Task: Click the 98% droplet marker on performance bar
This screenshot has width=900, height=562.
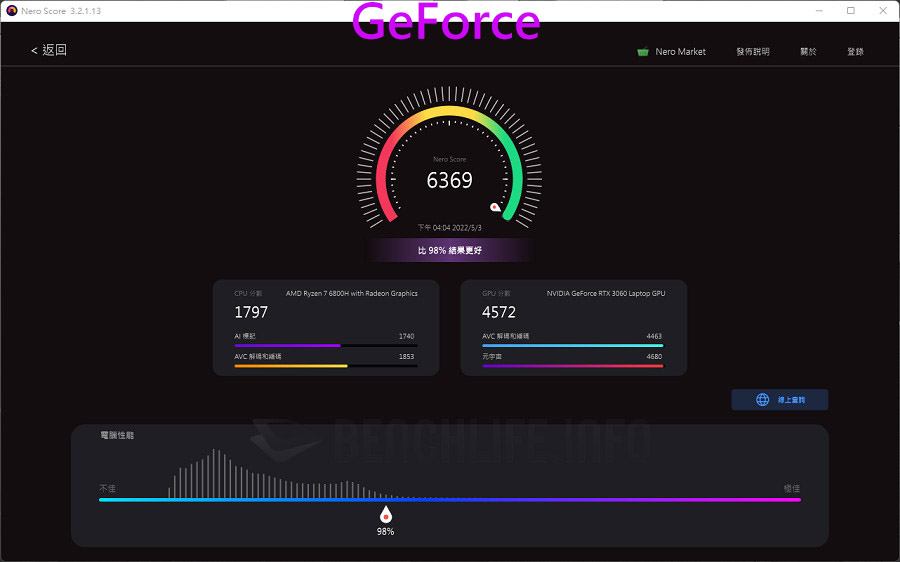Action: 385,514
